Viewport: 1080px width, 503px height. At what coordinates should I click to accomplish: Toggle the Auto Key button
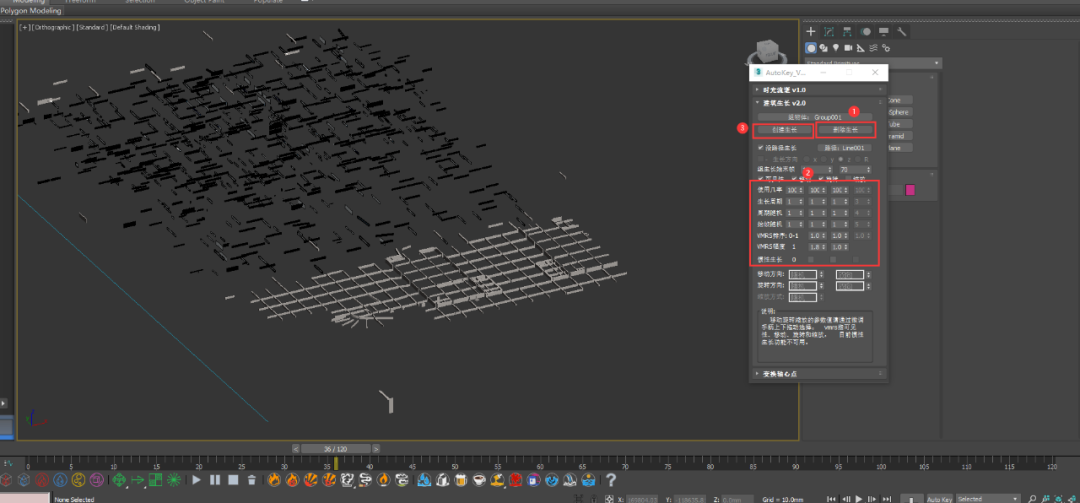point(939,498)
